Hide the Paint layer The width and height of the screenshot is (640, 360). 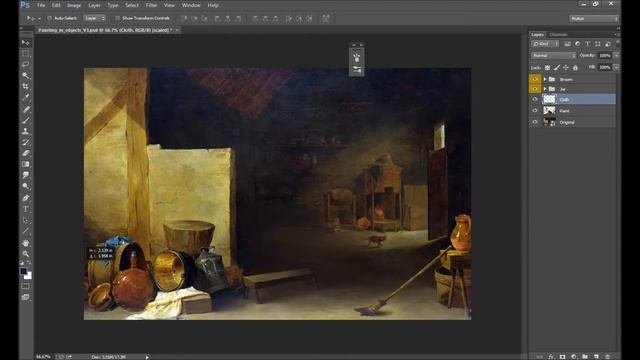535,111
